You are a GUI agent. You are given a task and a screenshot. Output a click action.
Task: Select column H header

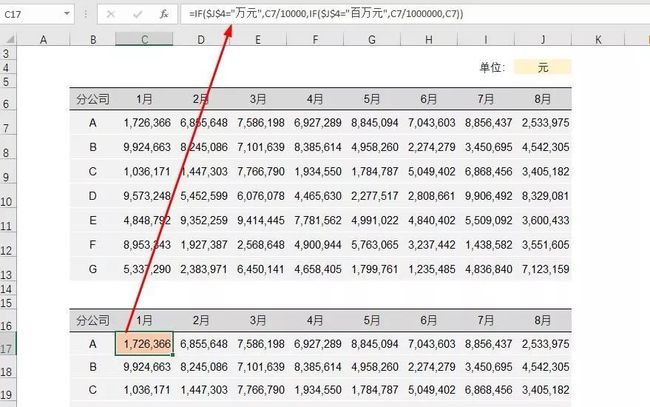pos(429,39)
